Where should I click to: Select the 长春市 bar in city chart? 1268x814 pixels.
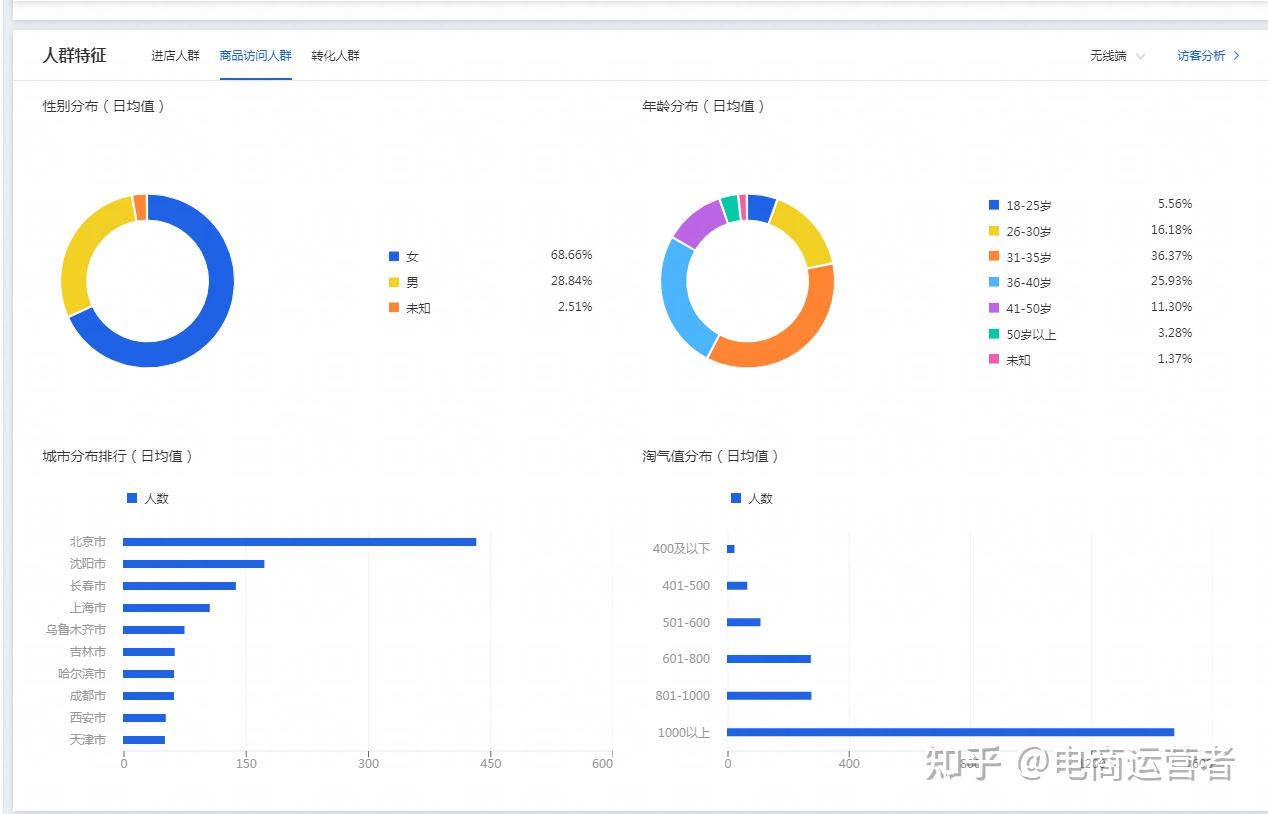coord(179,586)
